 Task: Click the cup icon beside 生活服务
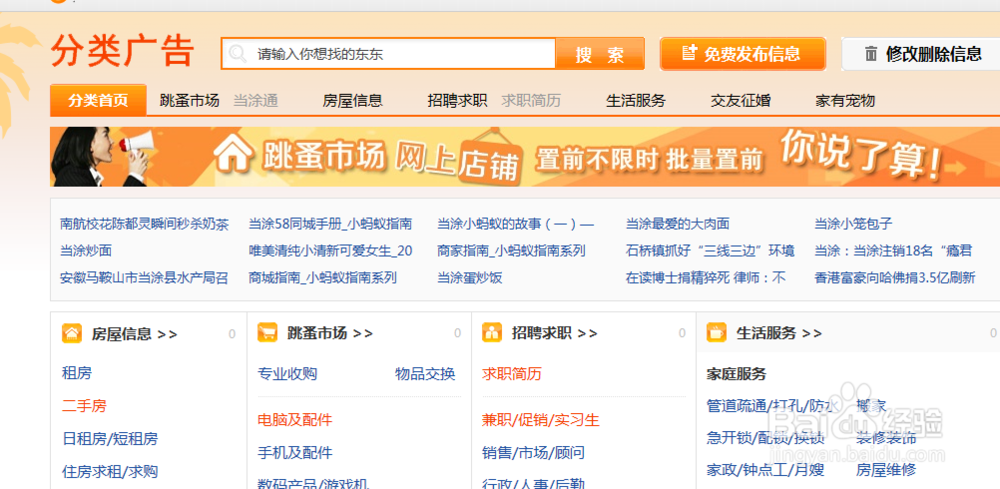click(x=717, y=333)
